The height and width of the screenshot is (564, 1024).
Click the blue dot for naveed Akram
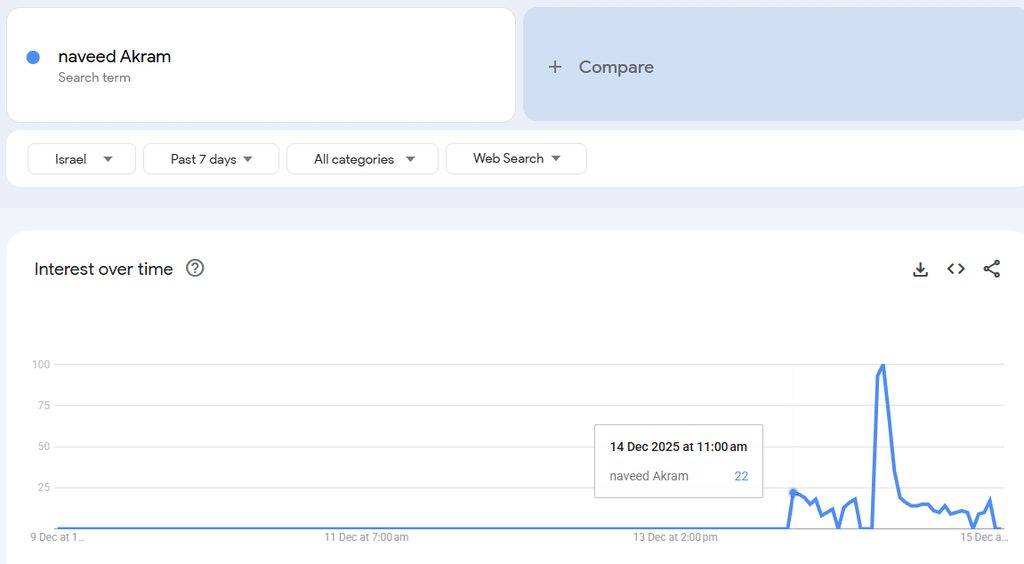[x=33, y=57]
